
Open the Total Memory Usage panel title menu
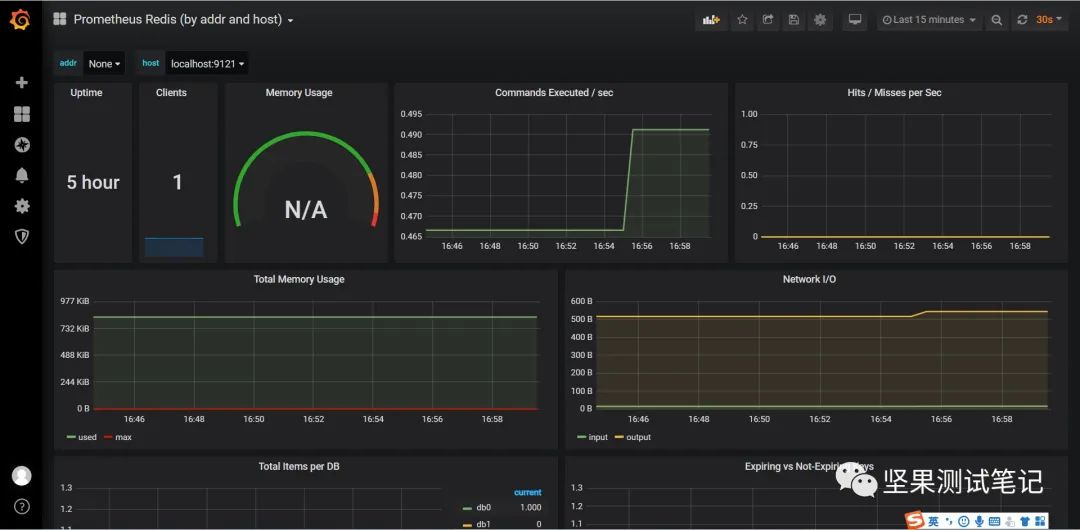[299, 279]
